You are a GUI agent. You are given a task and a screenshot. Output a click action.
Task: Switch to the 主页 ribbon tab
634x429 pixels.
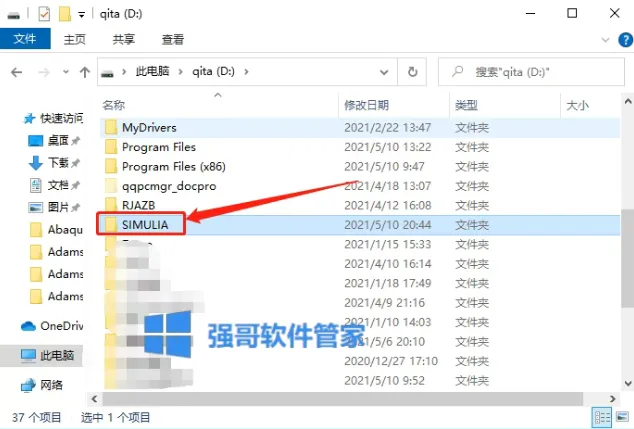(x=75, y=39)
